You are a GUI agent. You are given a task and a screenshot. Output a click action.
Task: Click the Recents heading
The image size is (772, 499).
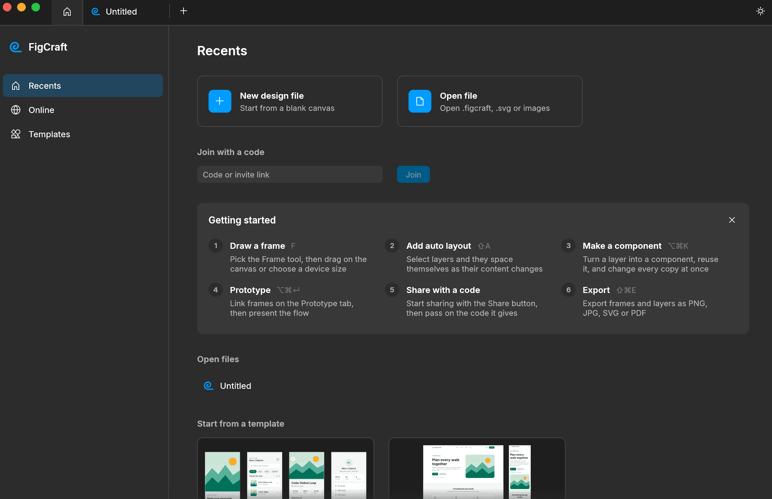click(222, 51)
